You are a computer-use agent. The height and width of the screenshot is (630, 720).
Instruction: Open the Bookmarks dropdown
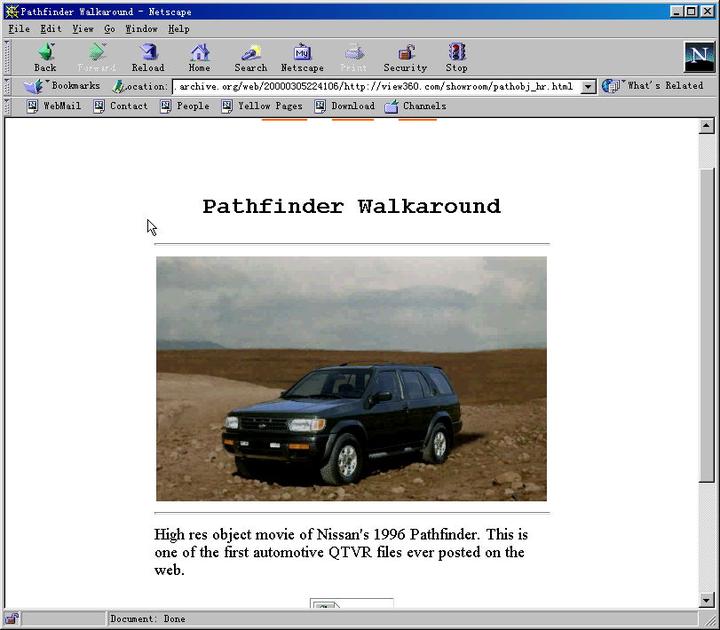(x=63, y=86)
